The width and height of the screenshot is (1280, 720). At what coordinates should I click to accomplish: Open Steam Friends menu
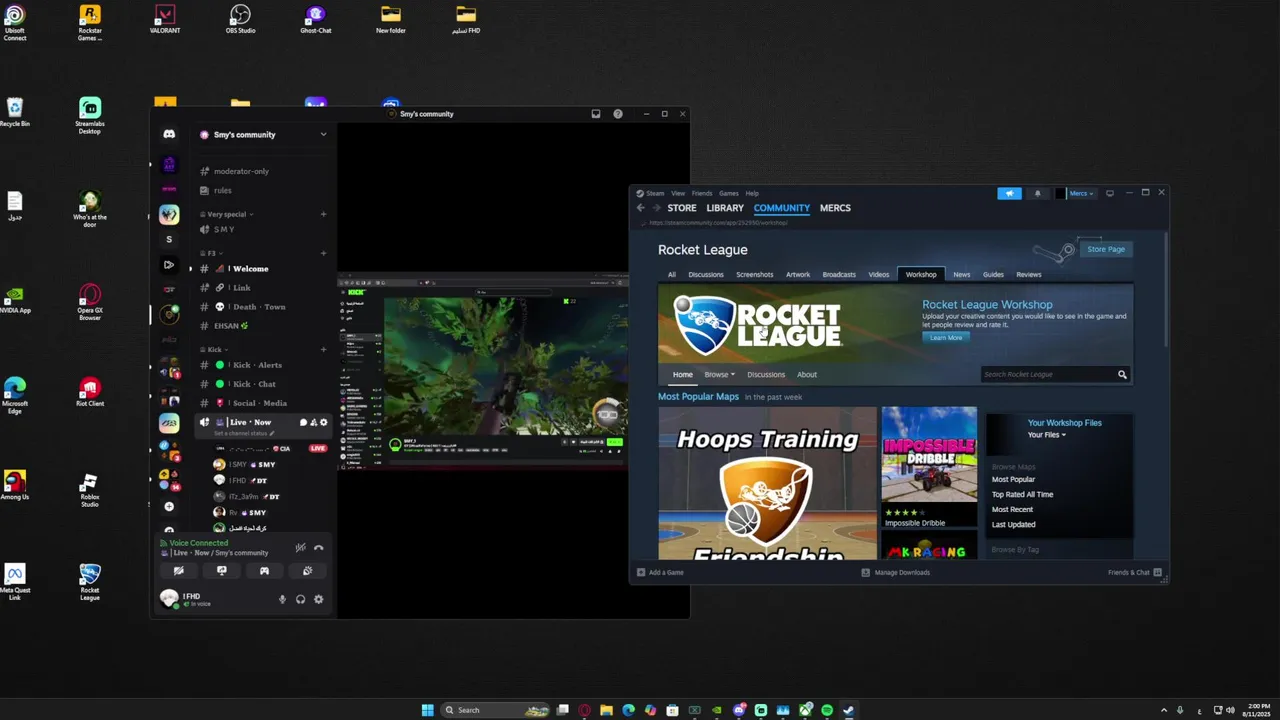702,193
